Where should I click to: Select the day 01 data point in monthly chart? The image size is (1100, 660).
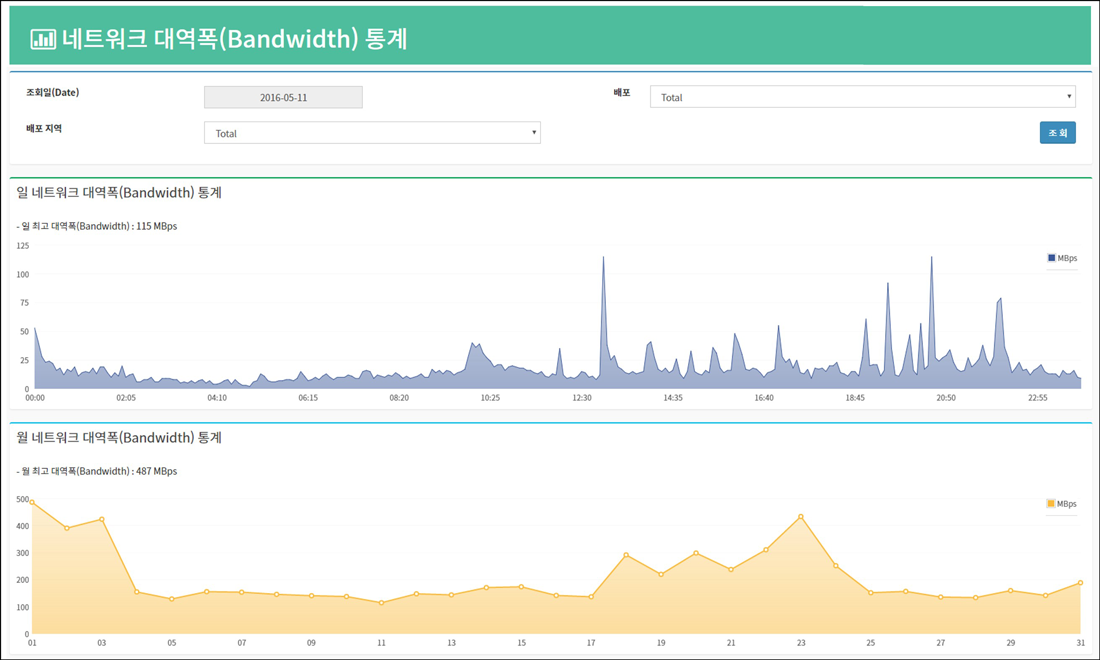pyautogui.click(x=32, y=502)
